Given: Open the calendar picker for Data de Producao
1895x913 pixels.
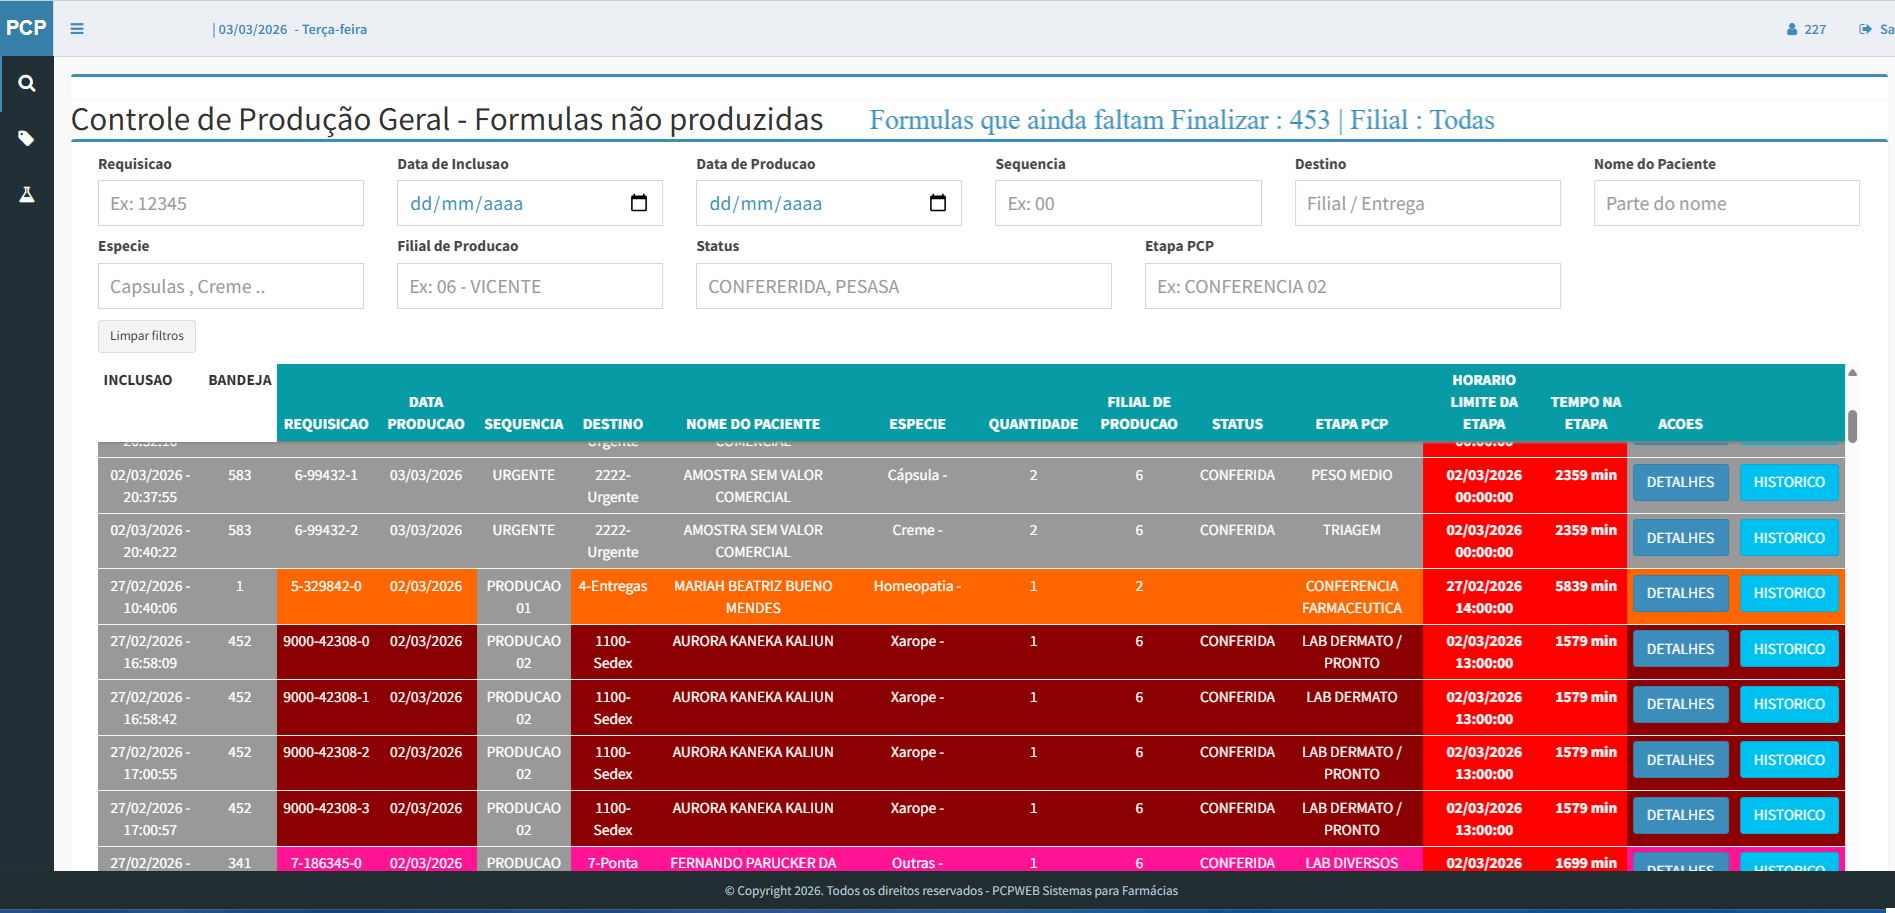Looking at the screenshot, I should tap(938, 203).
